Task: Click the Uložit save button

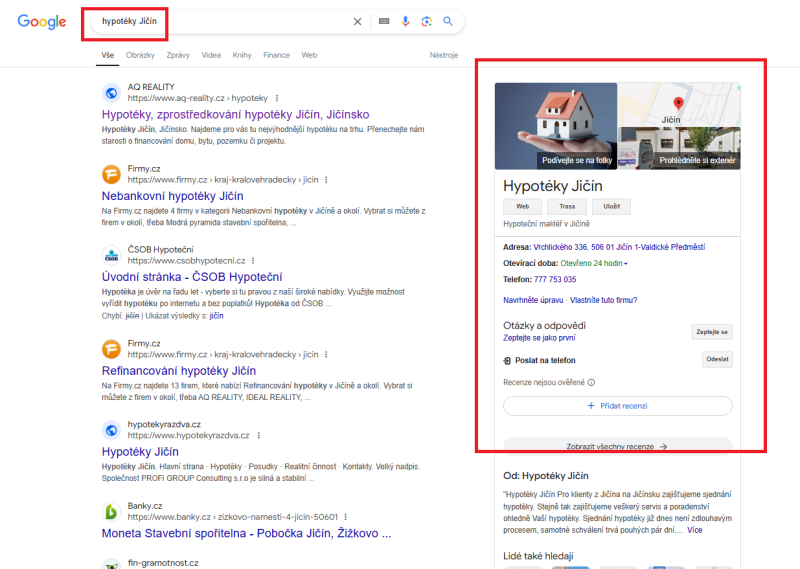Action: [x=611, y=206]
